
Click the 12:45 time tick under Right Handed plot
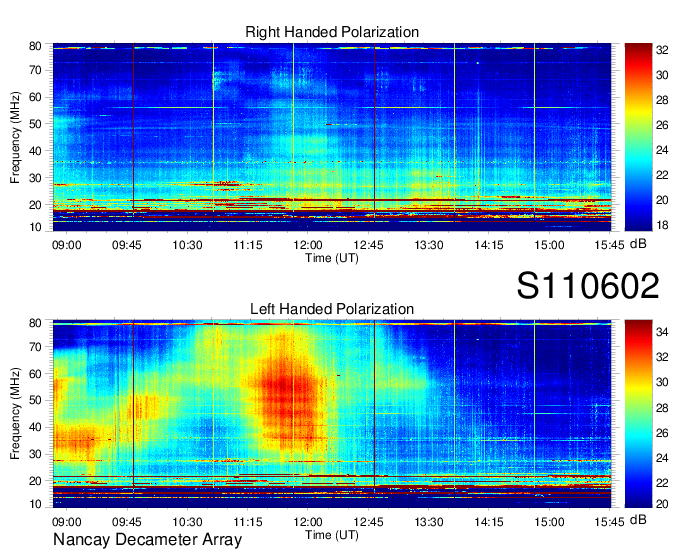coord(368,245)
